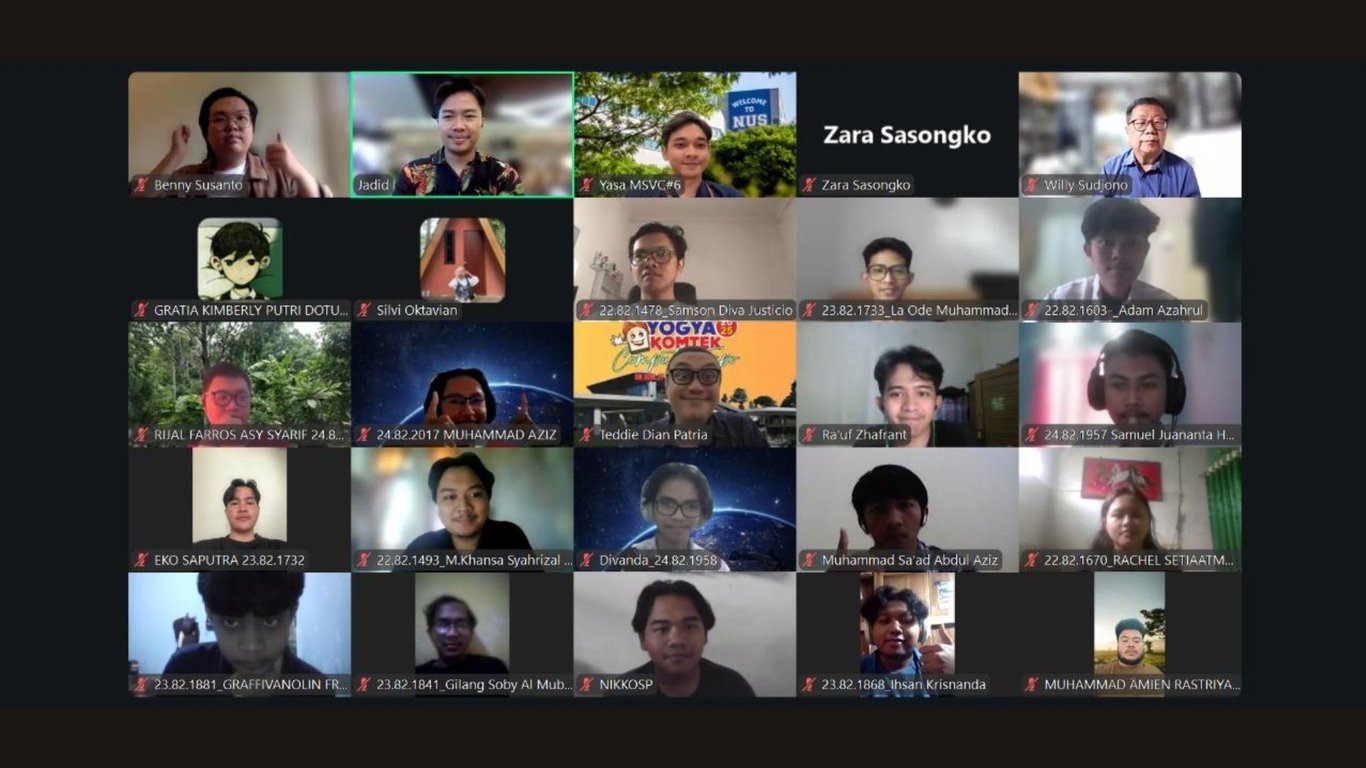Click the Zara Sasongko name placeholder tile
The width and height of the screenshot is (1366, 768).
tap(907, 134)
